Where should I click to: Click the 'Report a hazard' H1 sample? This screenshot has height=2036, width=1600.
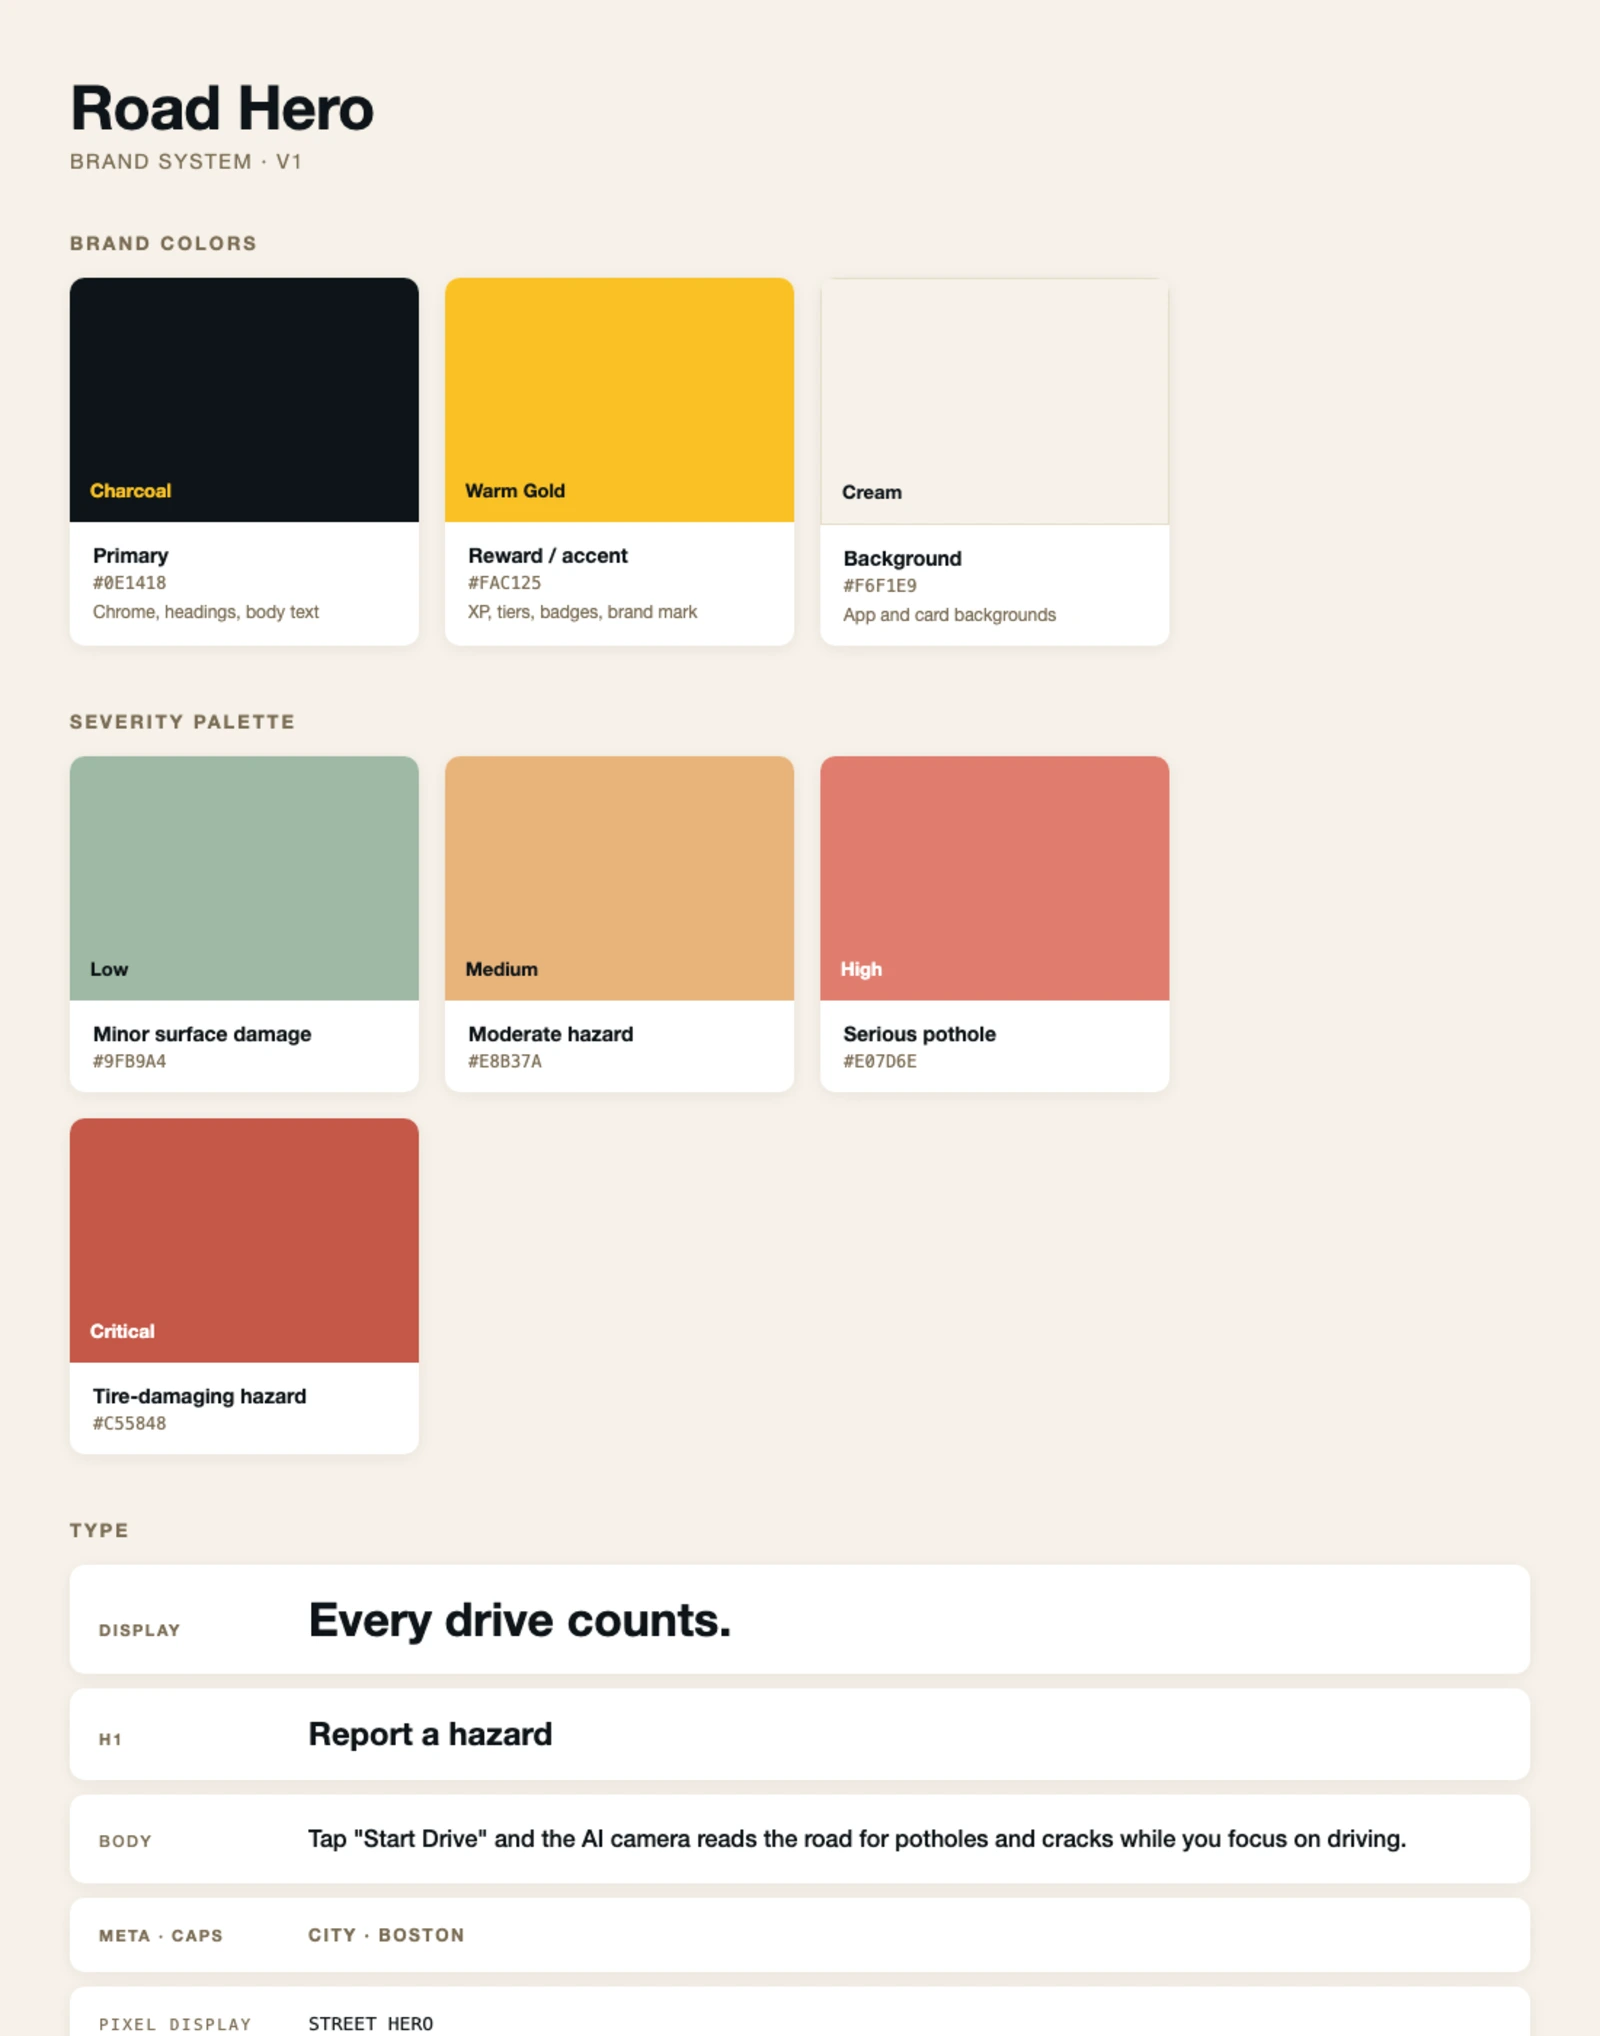[430, 1734]
